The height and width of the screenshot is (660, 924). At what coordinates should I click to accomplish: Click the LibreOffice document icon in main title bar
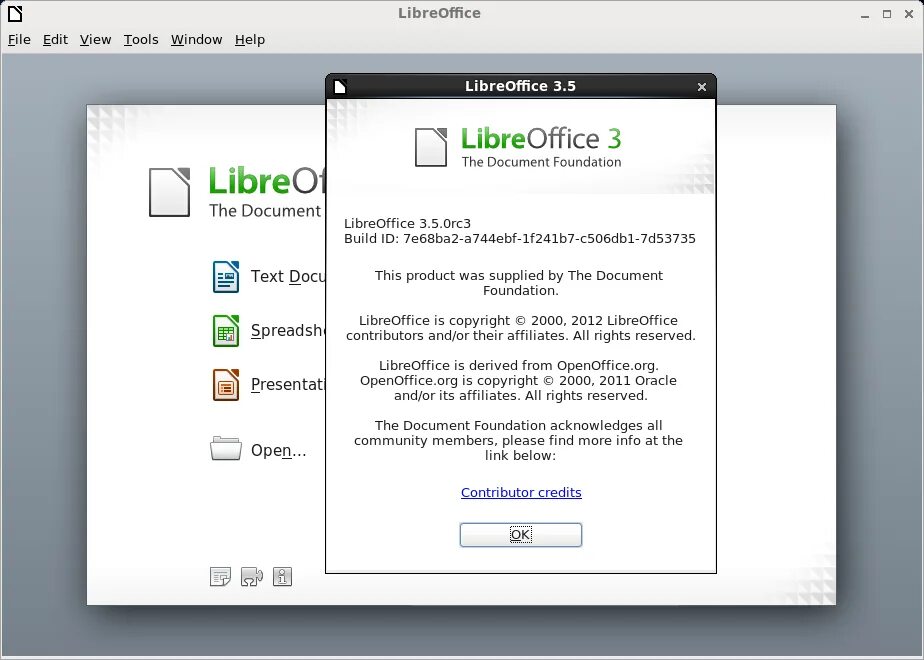pos(15,13)
